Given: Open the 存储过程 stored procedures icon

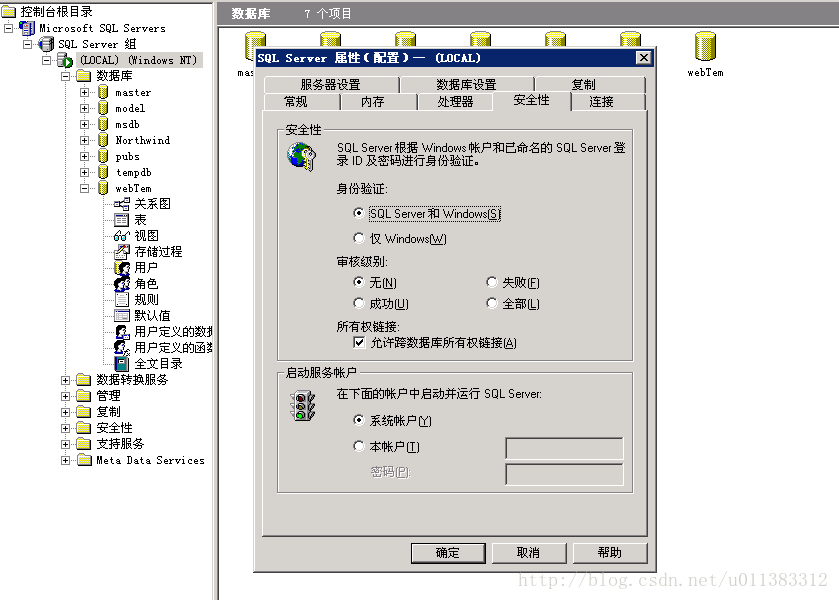Looking at the screenshot, I should 122,252.
